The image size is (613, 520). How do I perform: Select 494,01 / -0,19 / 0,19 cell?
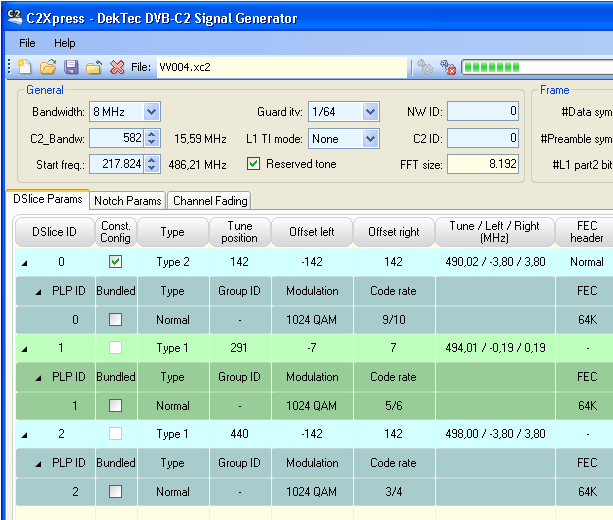coord(495,348)
